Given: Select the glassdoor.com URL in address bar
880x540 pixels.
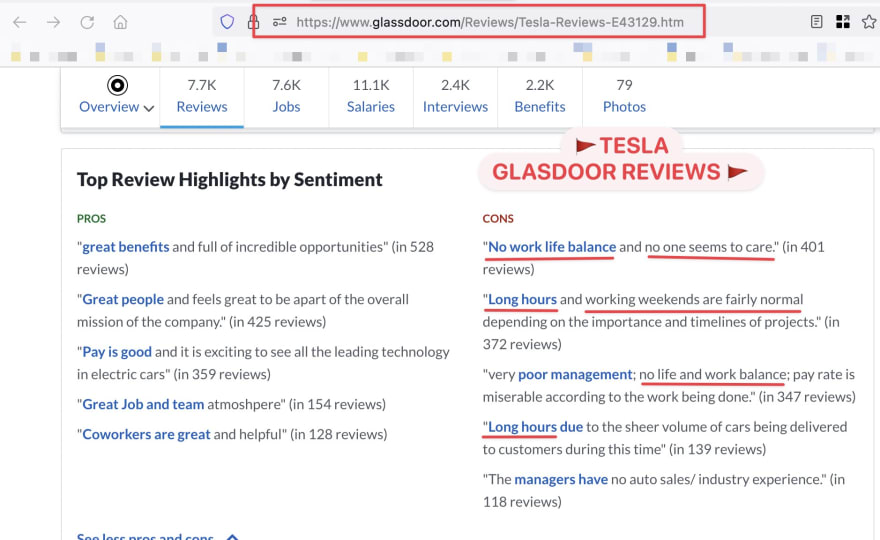Looking at the screenshot, I should [490, 22].
